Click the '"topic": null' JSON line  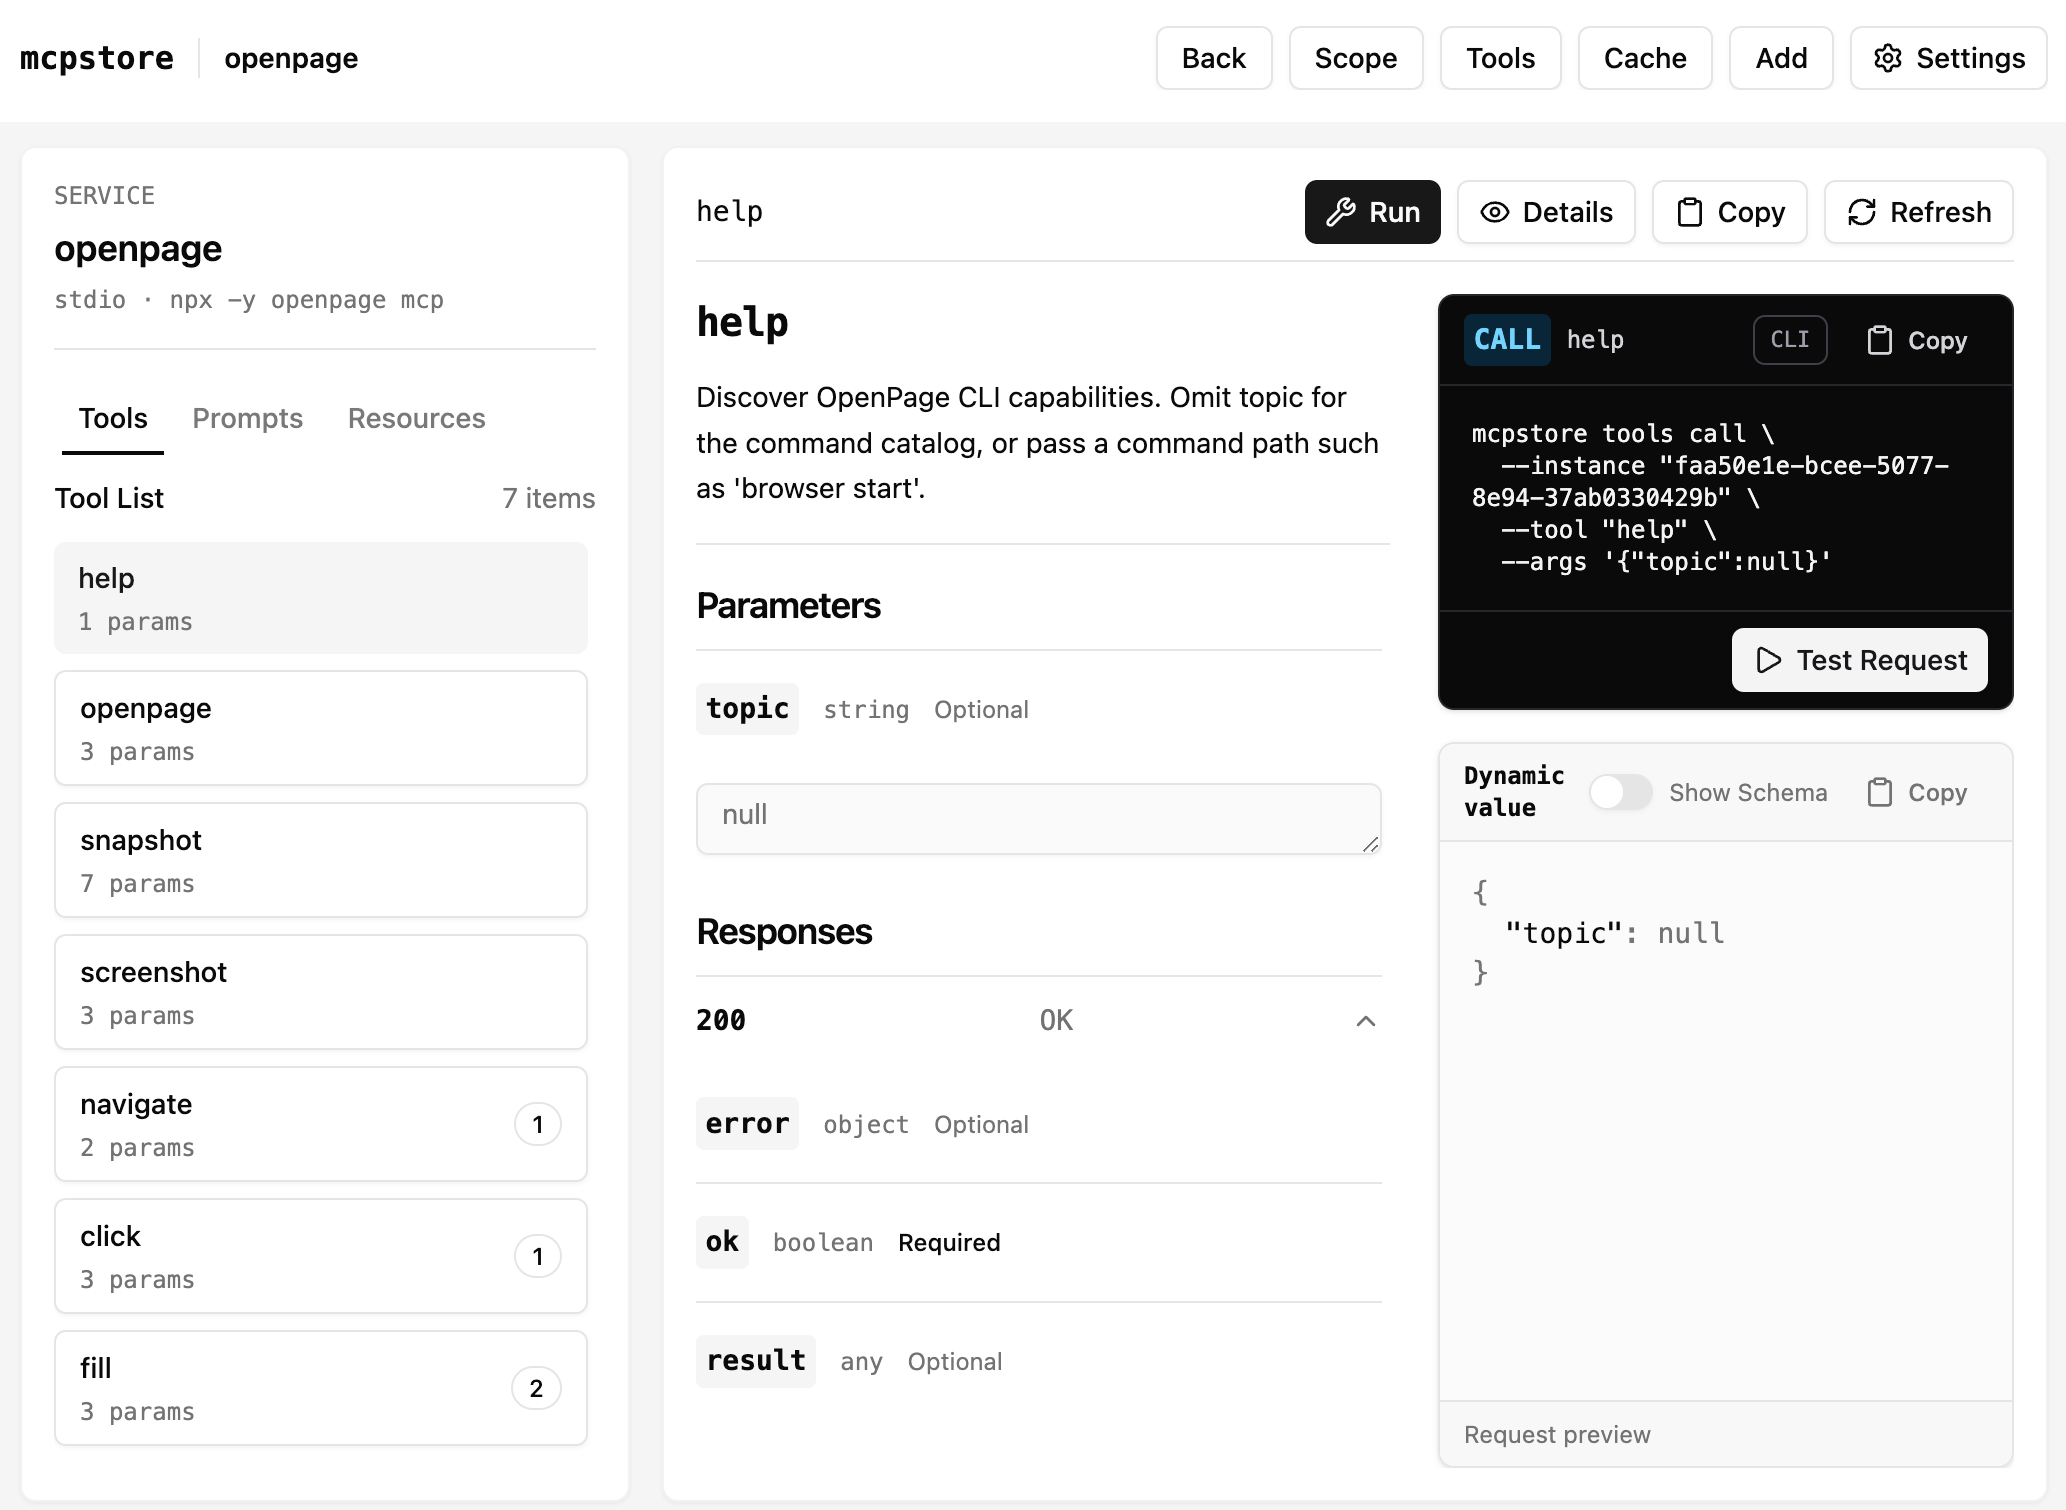tap(1615, 933)
